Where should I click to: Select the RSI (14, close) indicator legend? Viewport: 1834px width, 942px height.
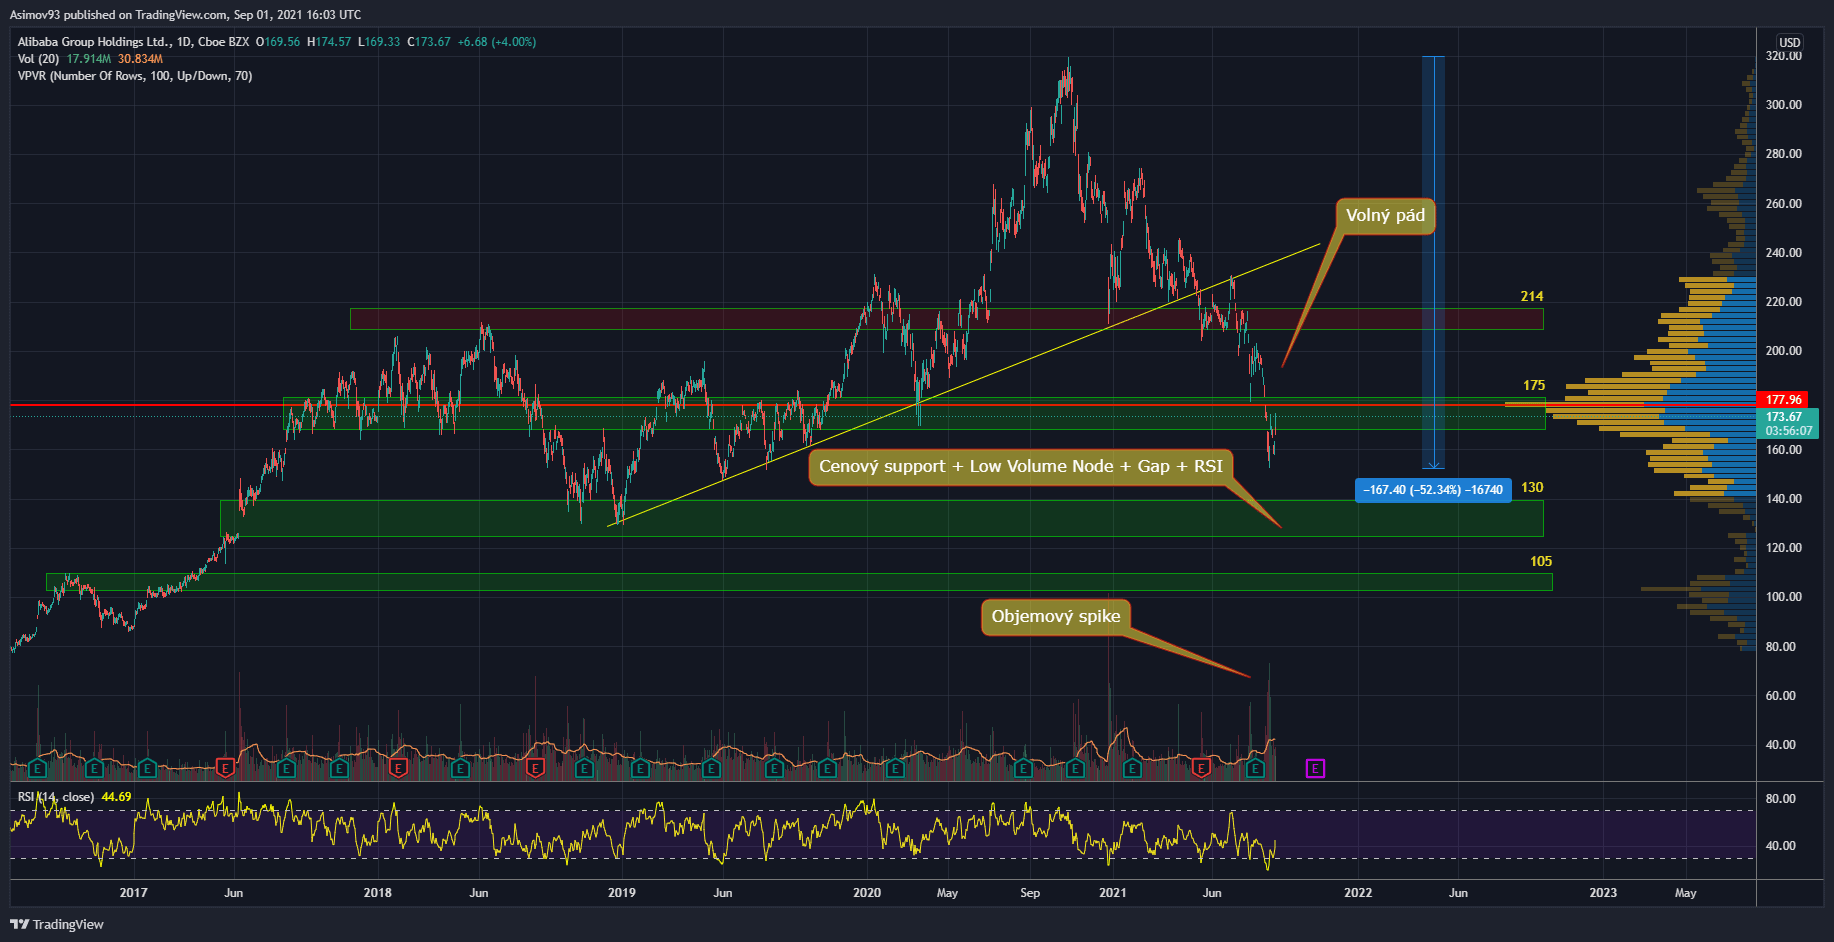pos(58,797)
